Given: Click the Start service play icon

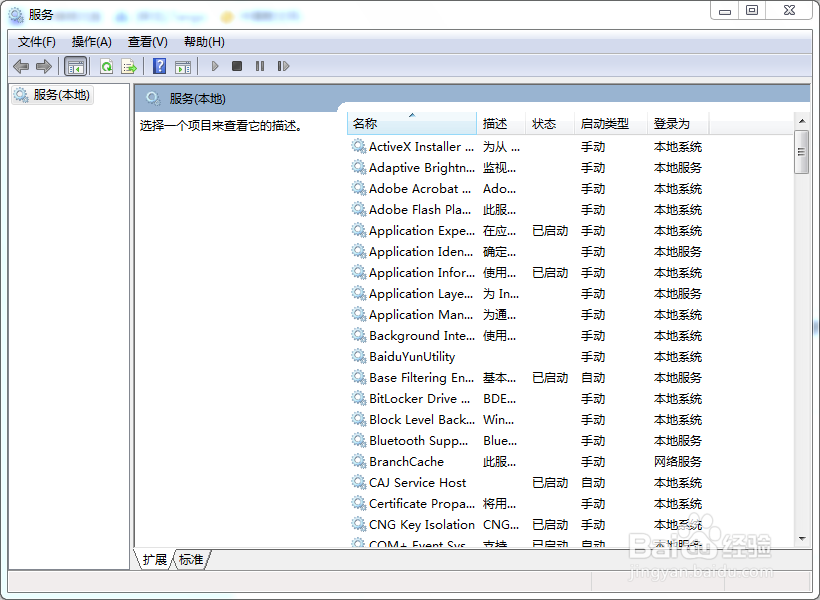Looking at the screenshot, I should point(215,66).
